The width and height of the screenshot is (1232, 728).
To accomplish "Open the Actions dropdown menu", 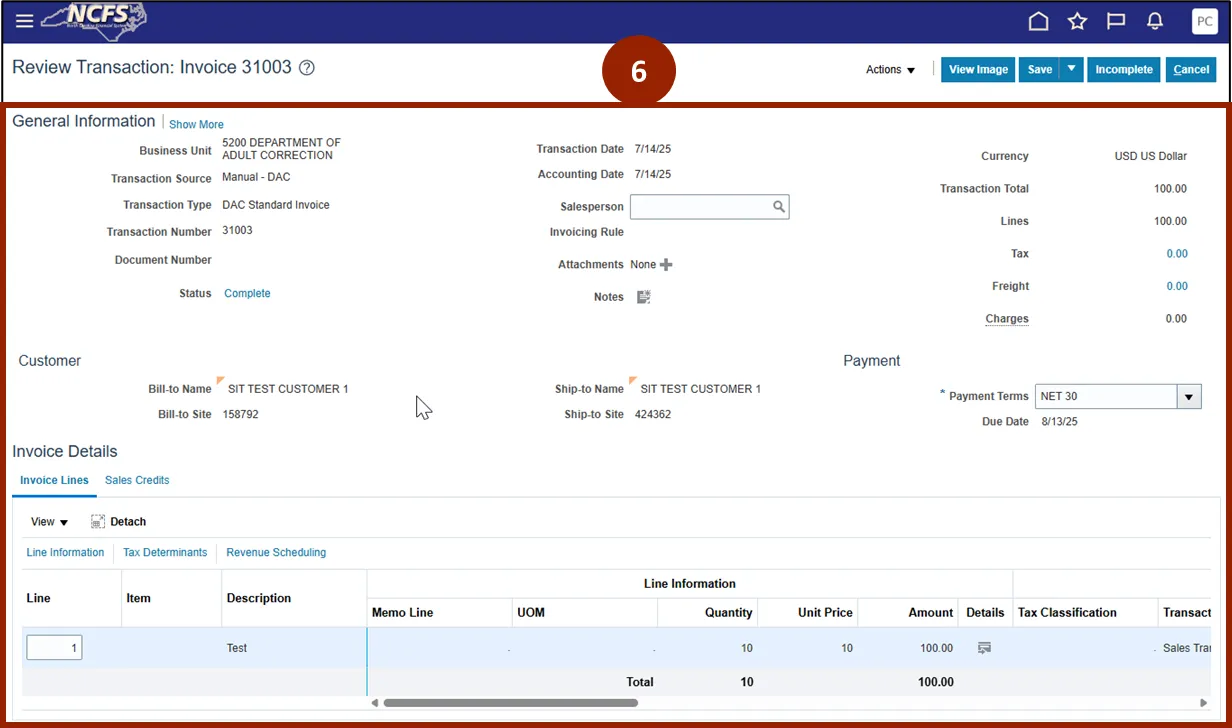I will click(x=890, y=70).
